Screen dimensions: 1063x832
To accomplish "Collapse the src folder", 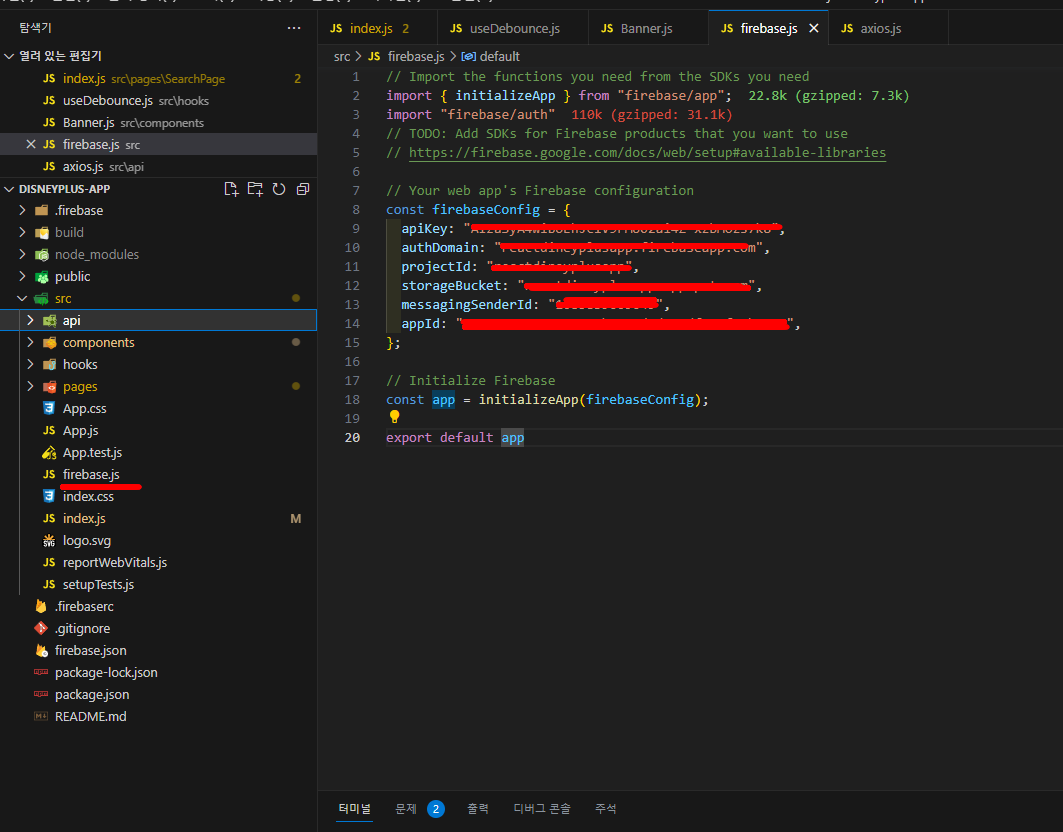I will pyautogui.click(x=22, y=298).
